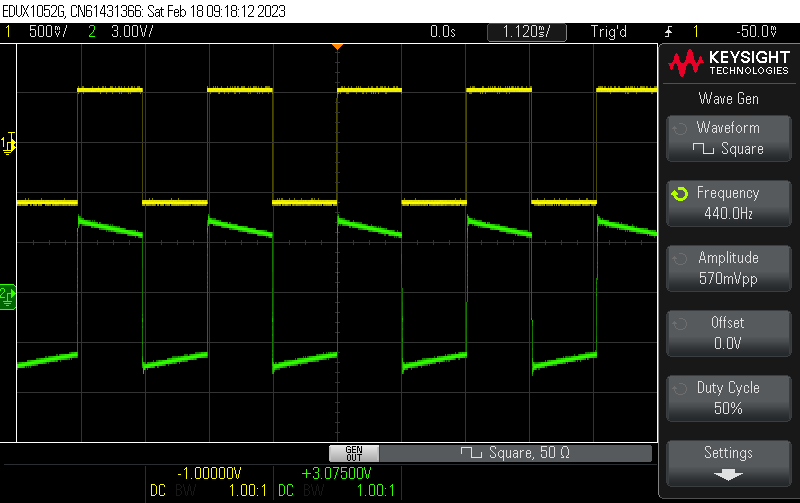Click the square wave icon in Waveform softkey
800x503 pixels.
(703, 149)
